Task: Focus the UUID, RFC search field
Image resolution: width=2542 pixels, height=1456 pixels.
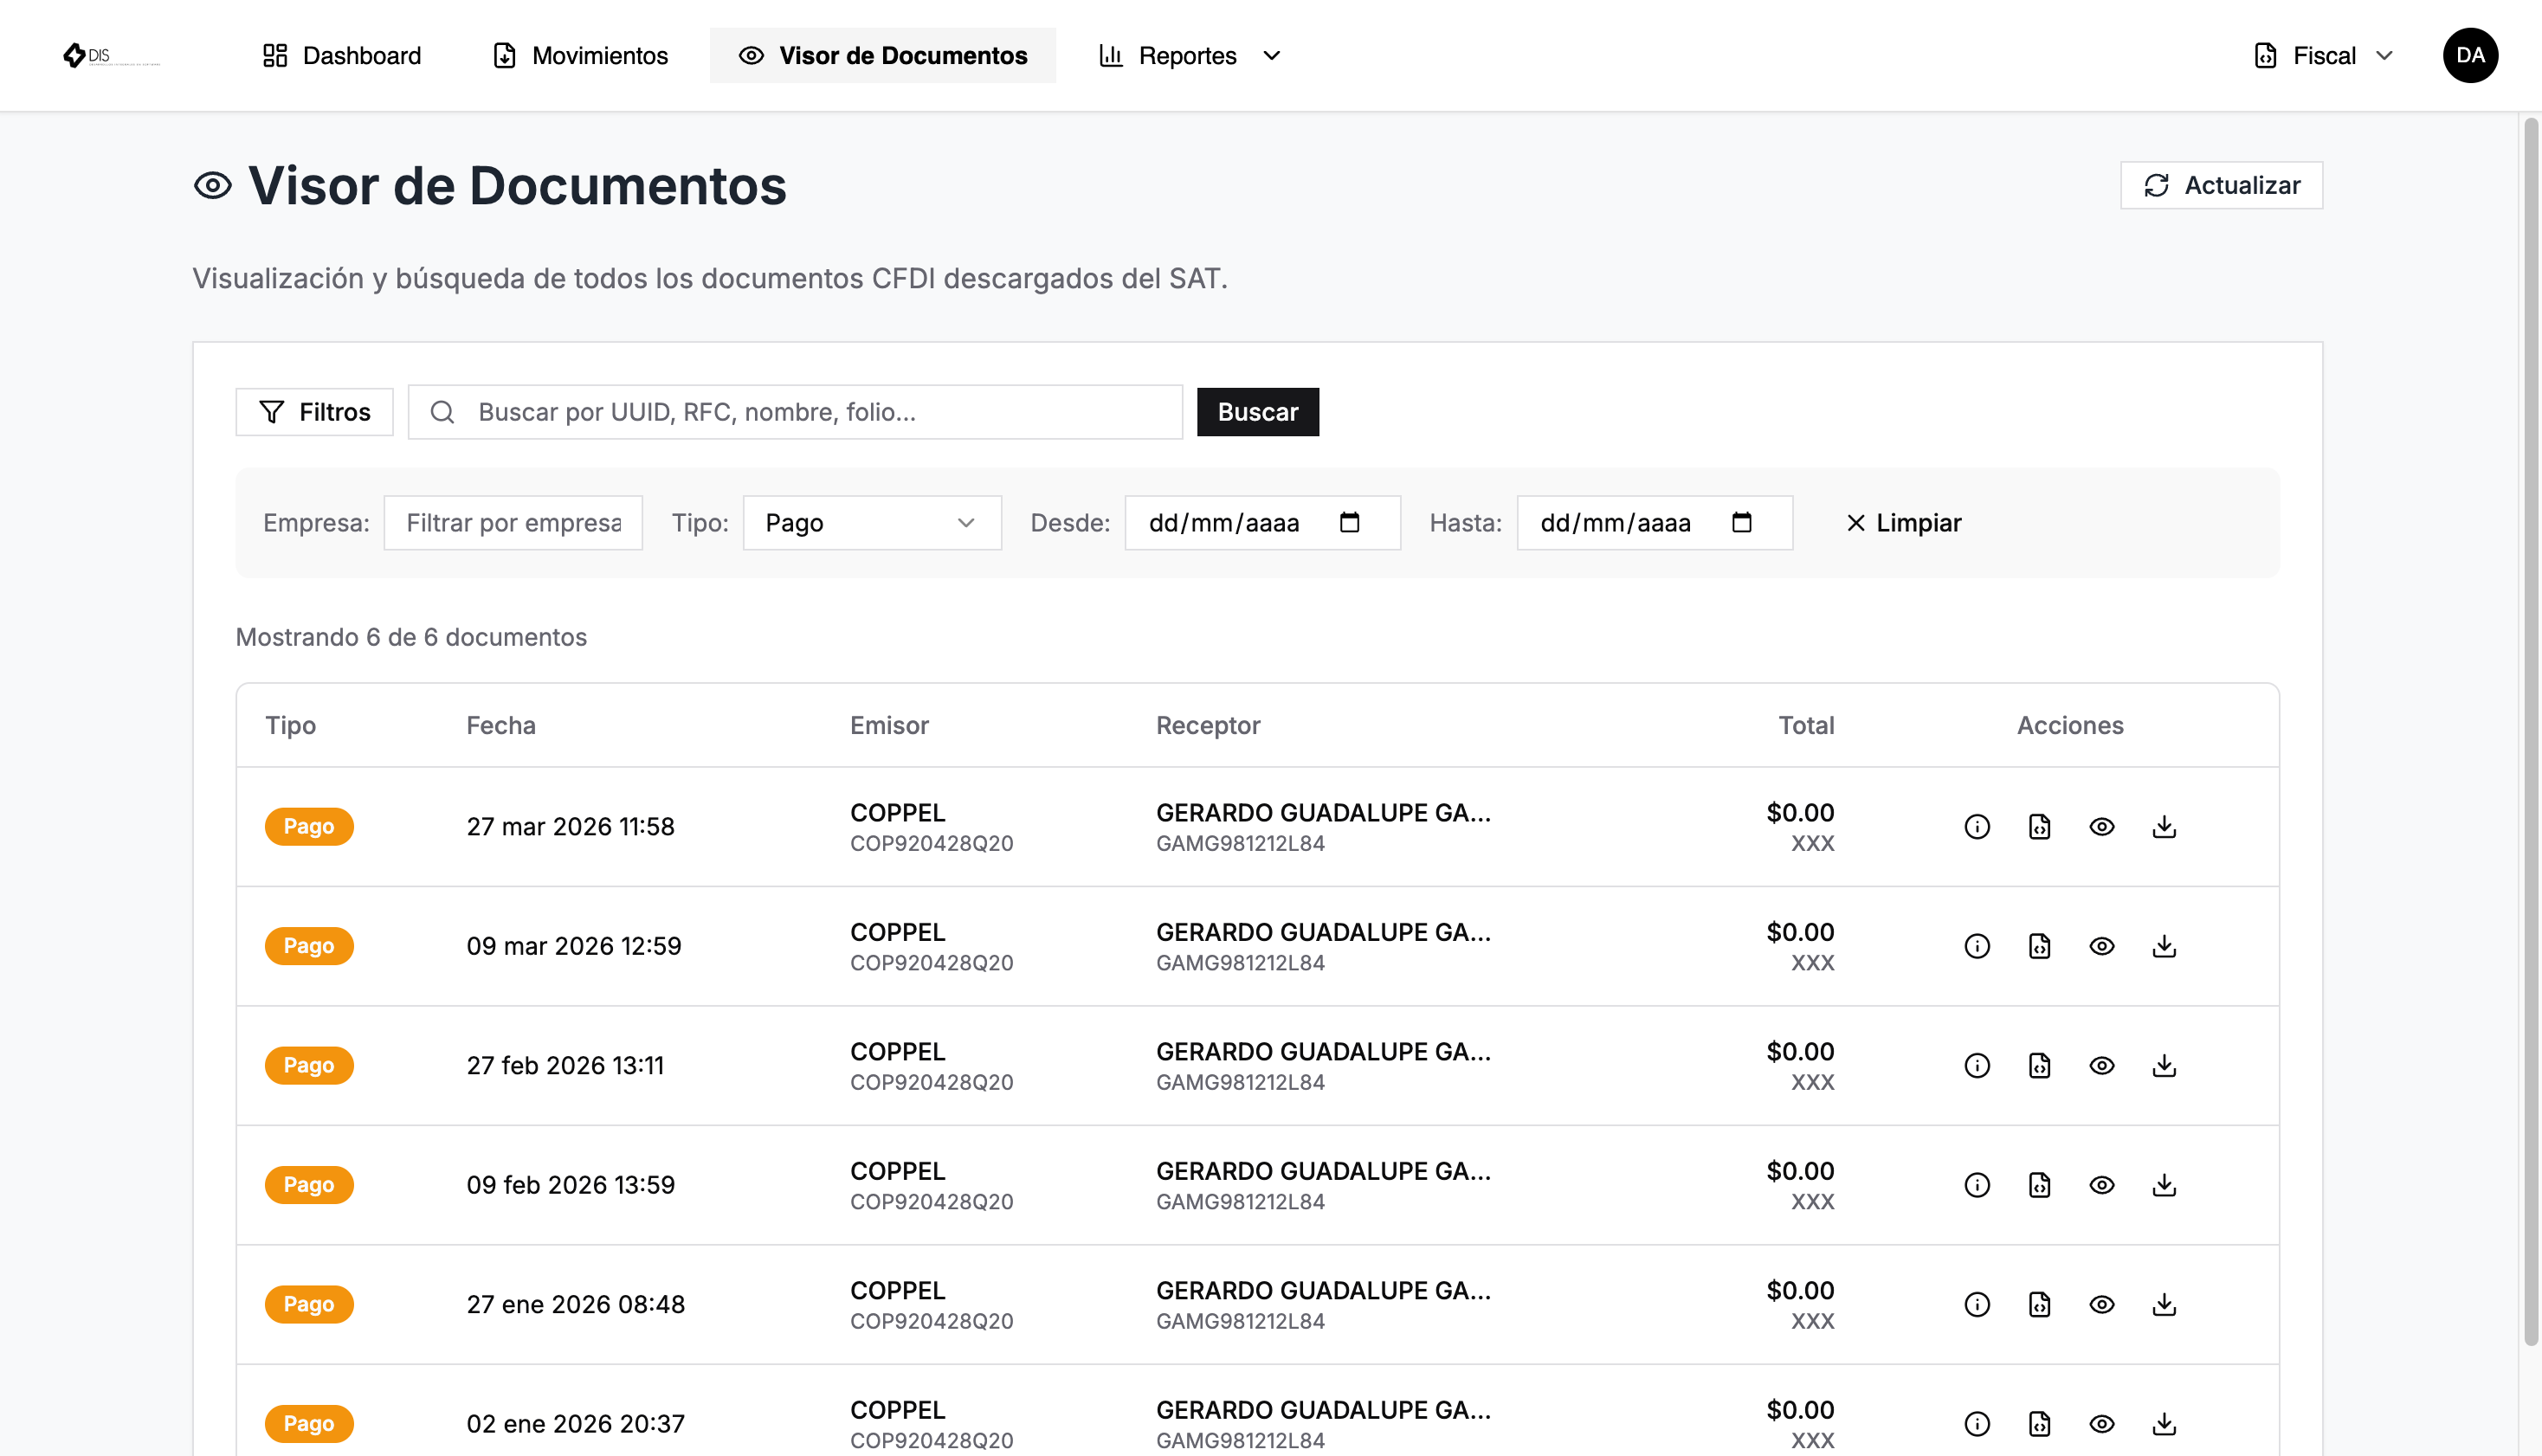Action: click(795, 412)
